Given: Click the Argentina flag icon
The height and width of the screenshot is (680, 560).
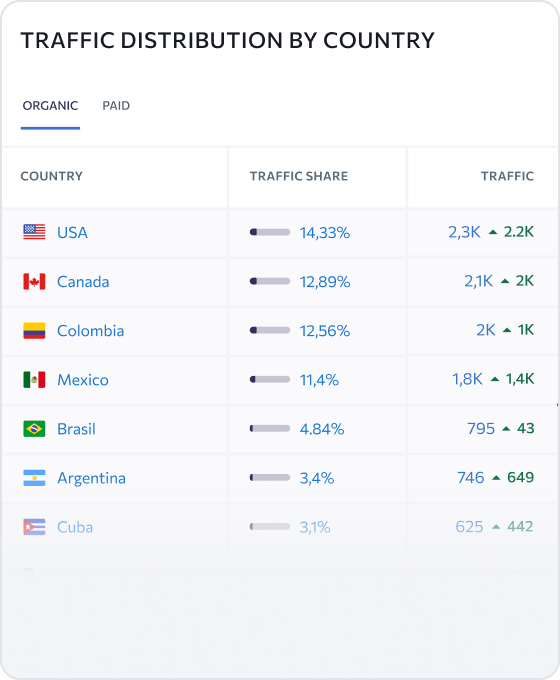Looking at the screenshot, I should coord(34,477).
